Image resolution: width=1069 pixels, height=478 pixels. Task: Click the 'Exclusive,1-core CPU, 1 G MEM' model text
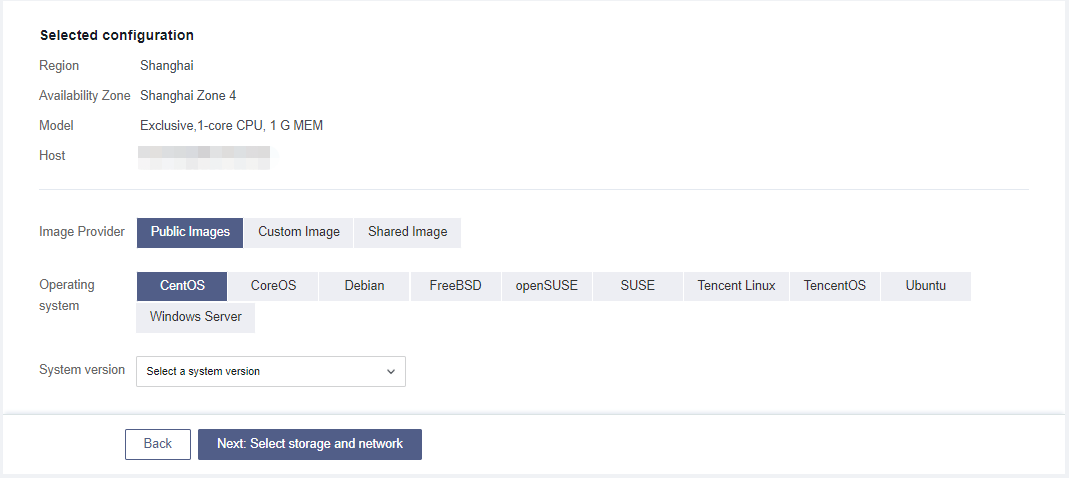coord(231,126)
